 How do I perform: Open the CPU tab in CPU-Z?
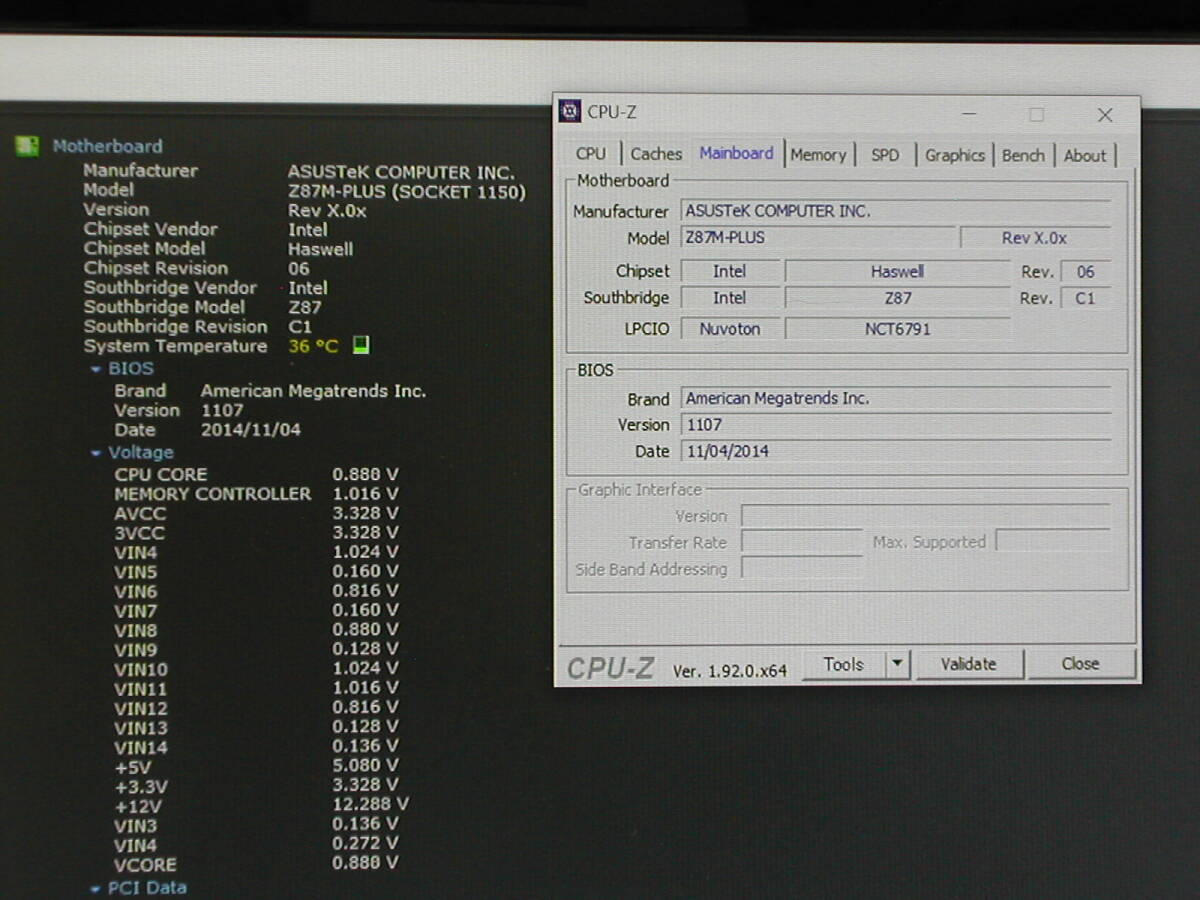(x=591, y=154)
